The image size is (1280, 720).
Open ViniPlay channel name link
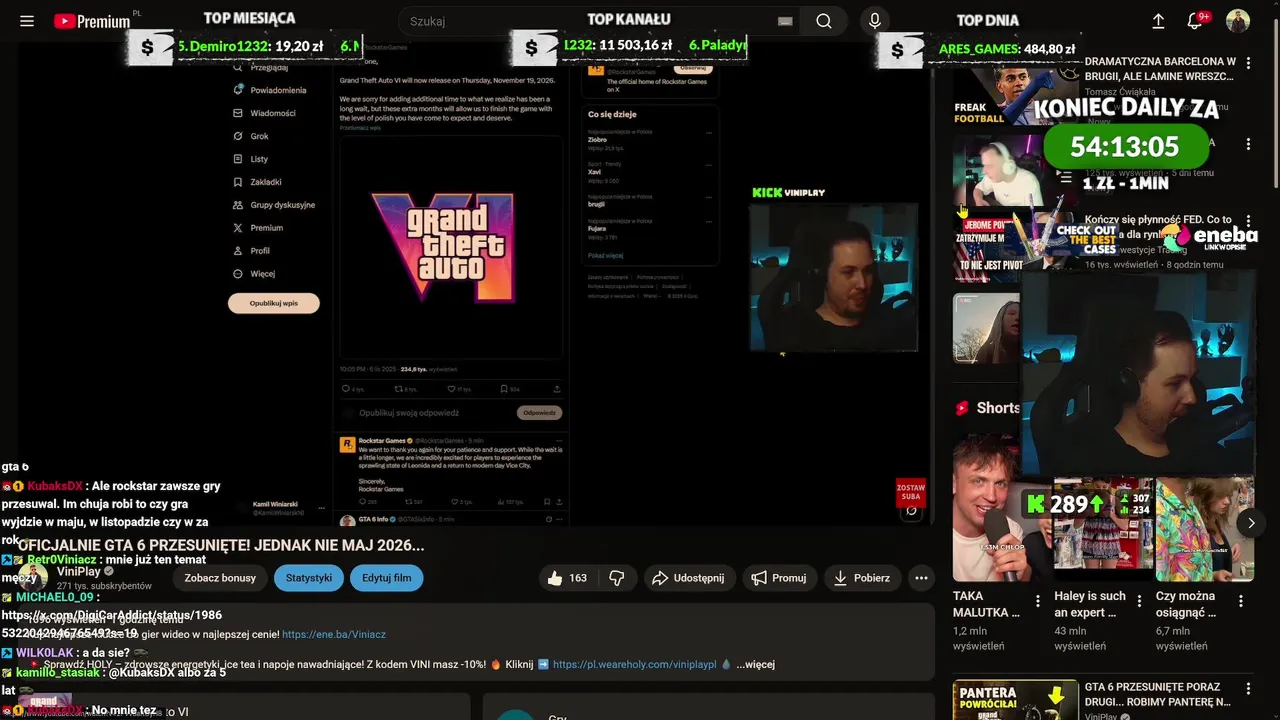(79, 571)
